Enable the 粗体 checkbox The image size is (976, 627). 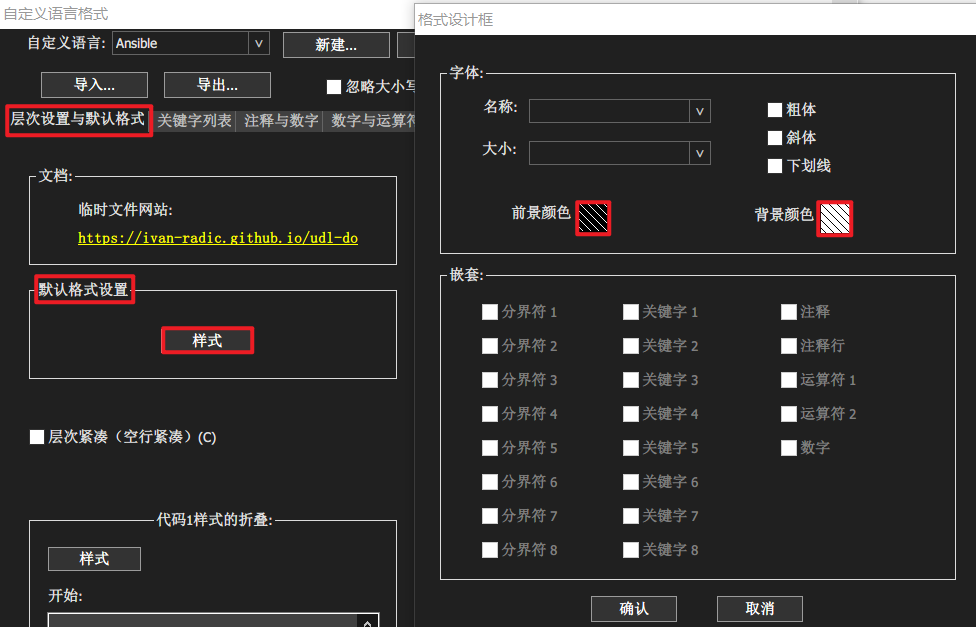click(x=775, y=110)
